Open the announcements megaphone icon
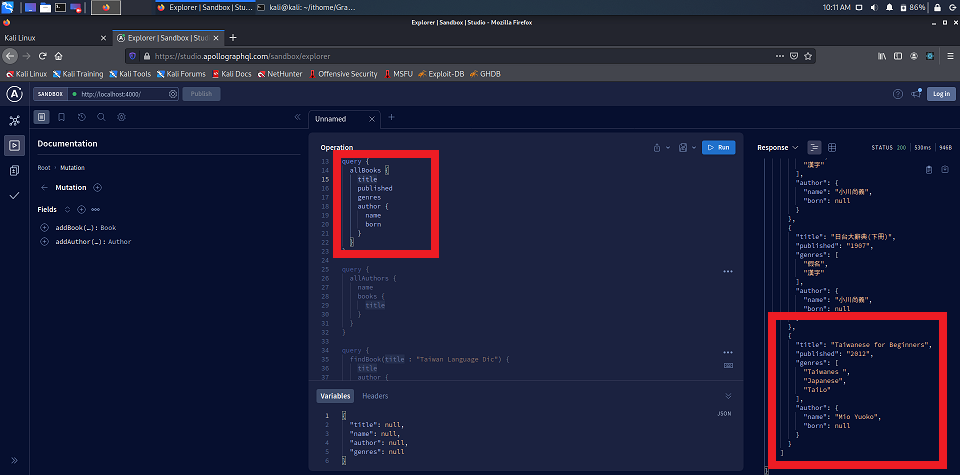 coord(916,94)
